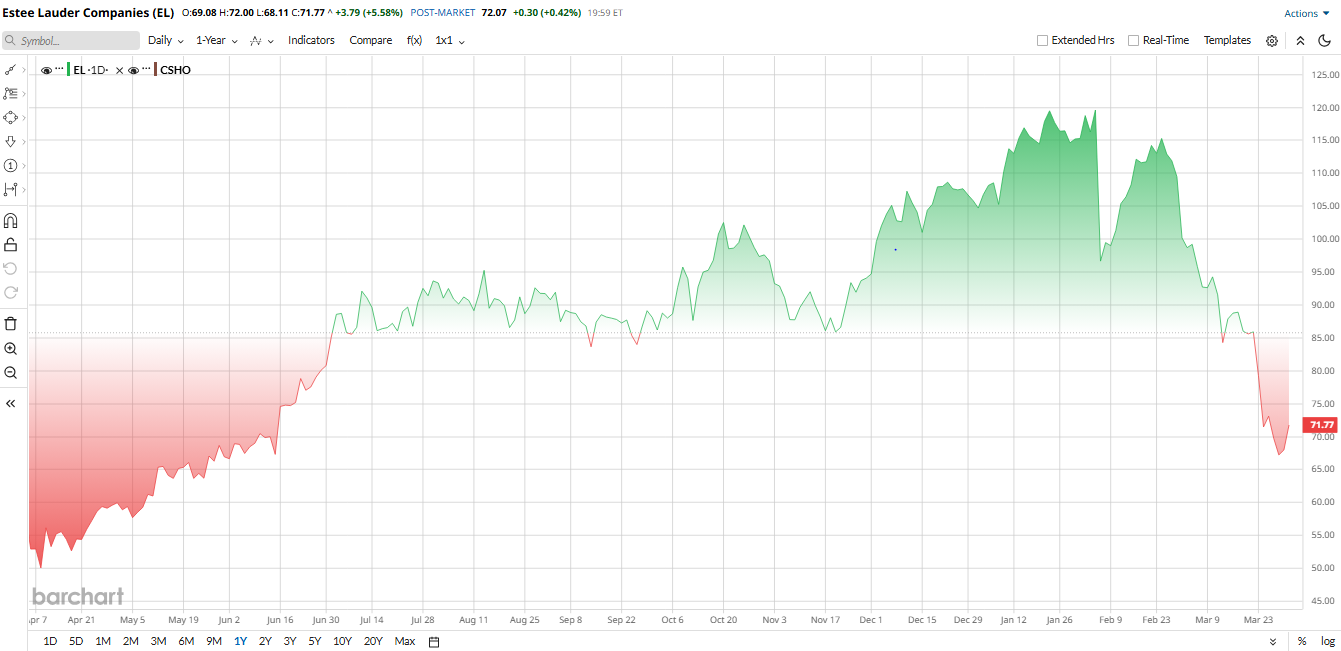Expand the shapes tool submenu arrow
Screen dimensions: 1341x651
(x=24, y=117)
